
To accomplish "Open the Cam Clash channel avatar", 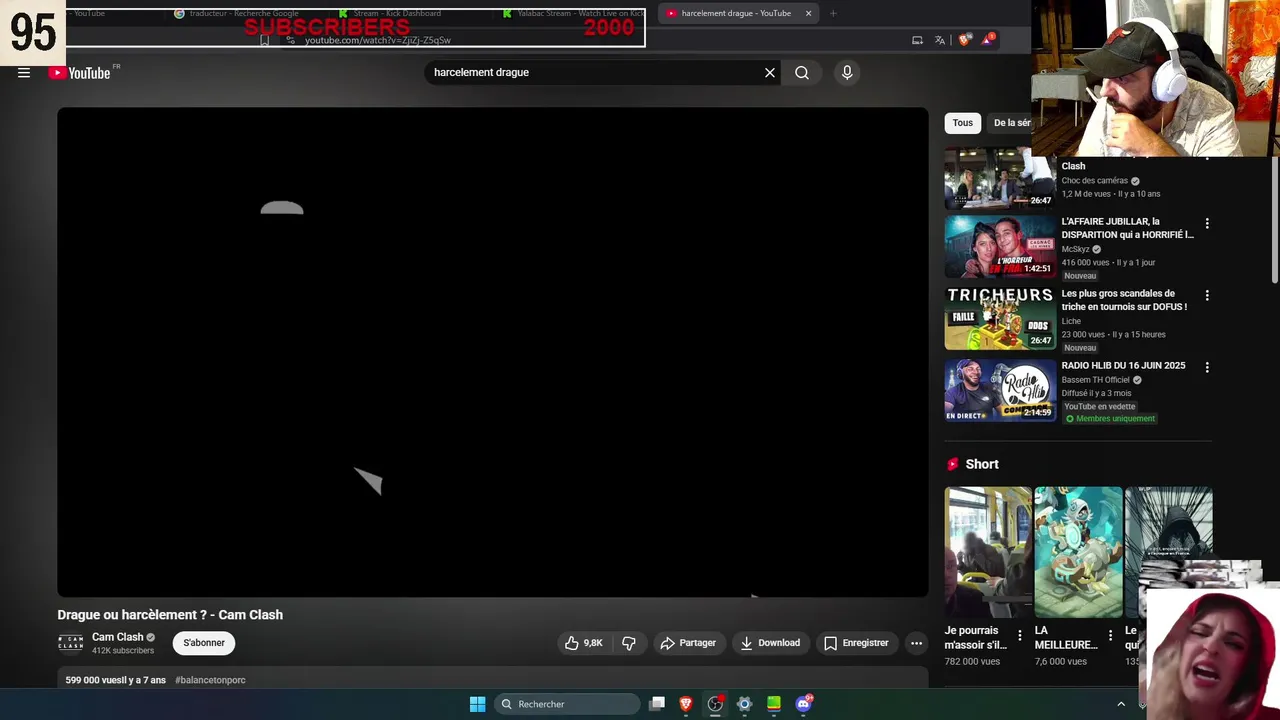I will pyautogui.click(x=70, y=643).
